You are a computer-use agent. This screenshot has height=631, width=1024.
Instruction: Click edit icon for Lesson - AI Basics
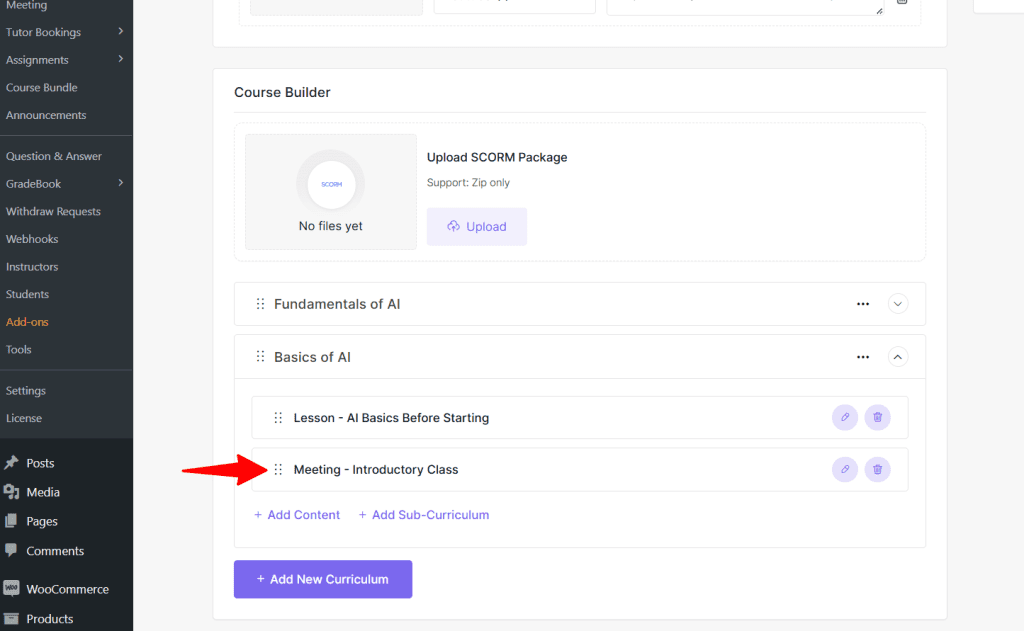tap(845, 417)
